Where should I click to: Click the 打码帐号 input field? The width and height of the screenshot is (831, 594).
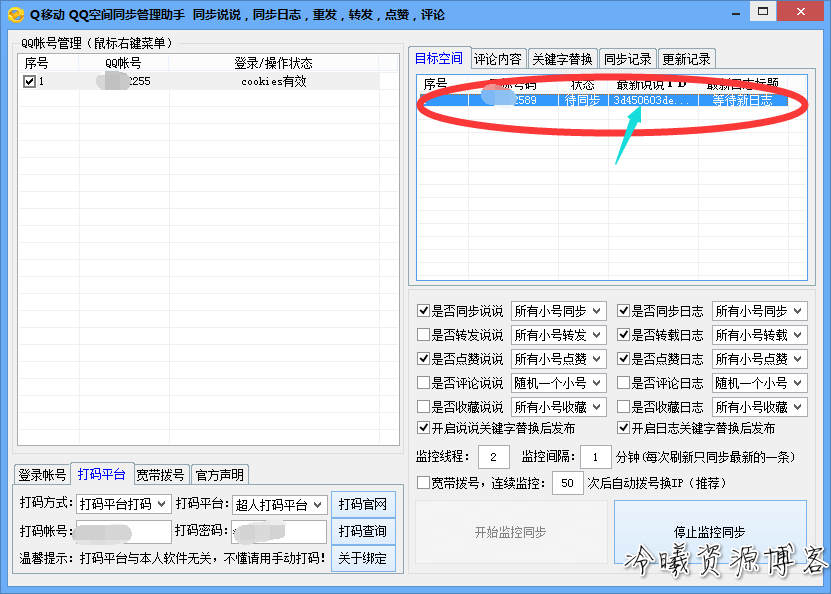pos(123,532)
